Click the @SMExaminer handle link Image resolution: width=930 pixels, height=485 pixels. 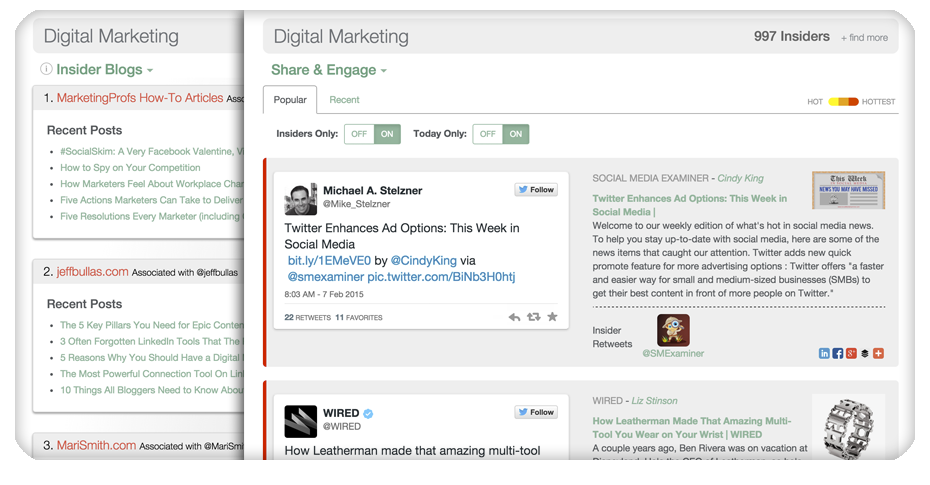673,353
